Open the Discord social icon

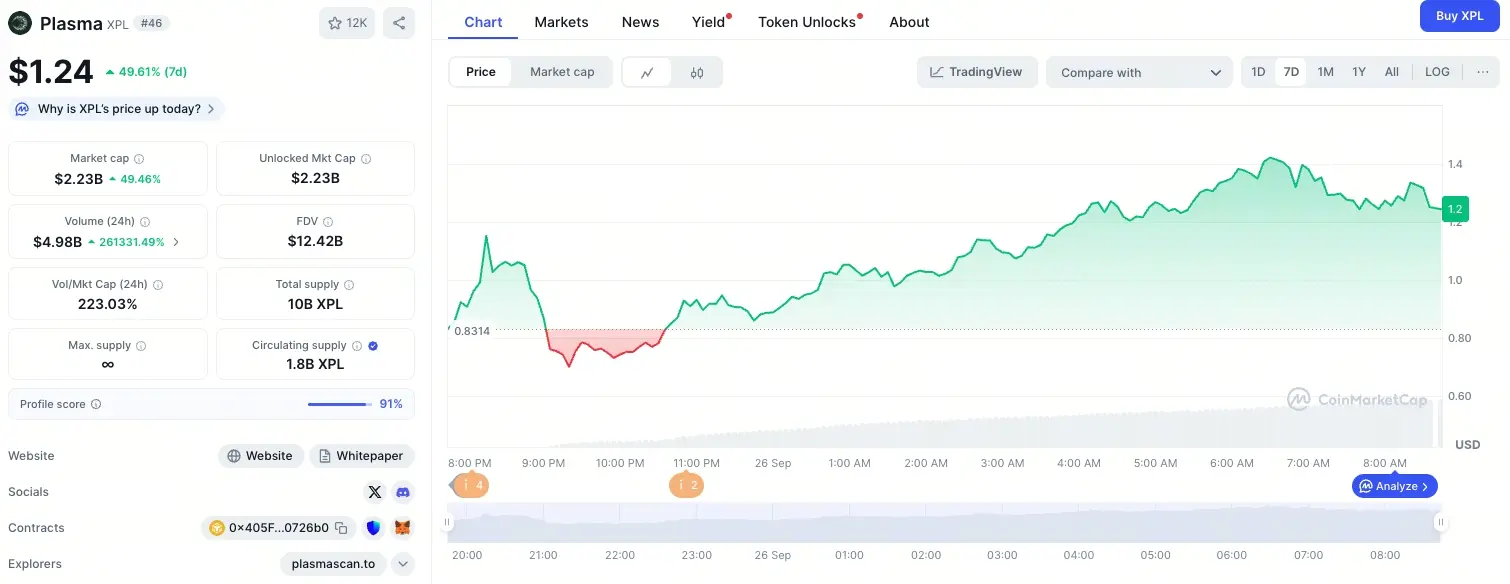403,492
